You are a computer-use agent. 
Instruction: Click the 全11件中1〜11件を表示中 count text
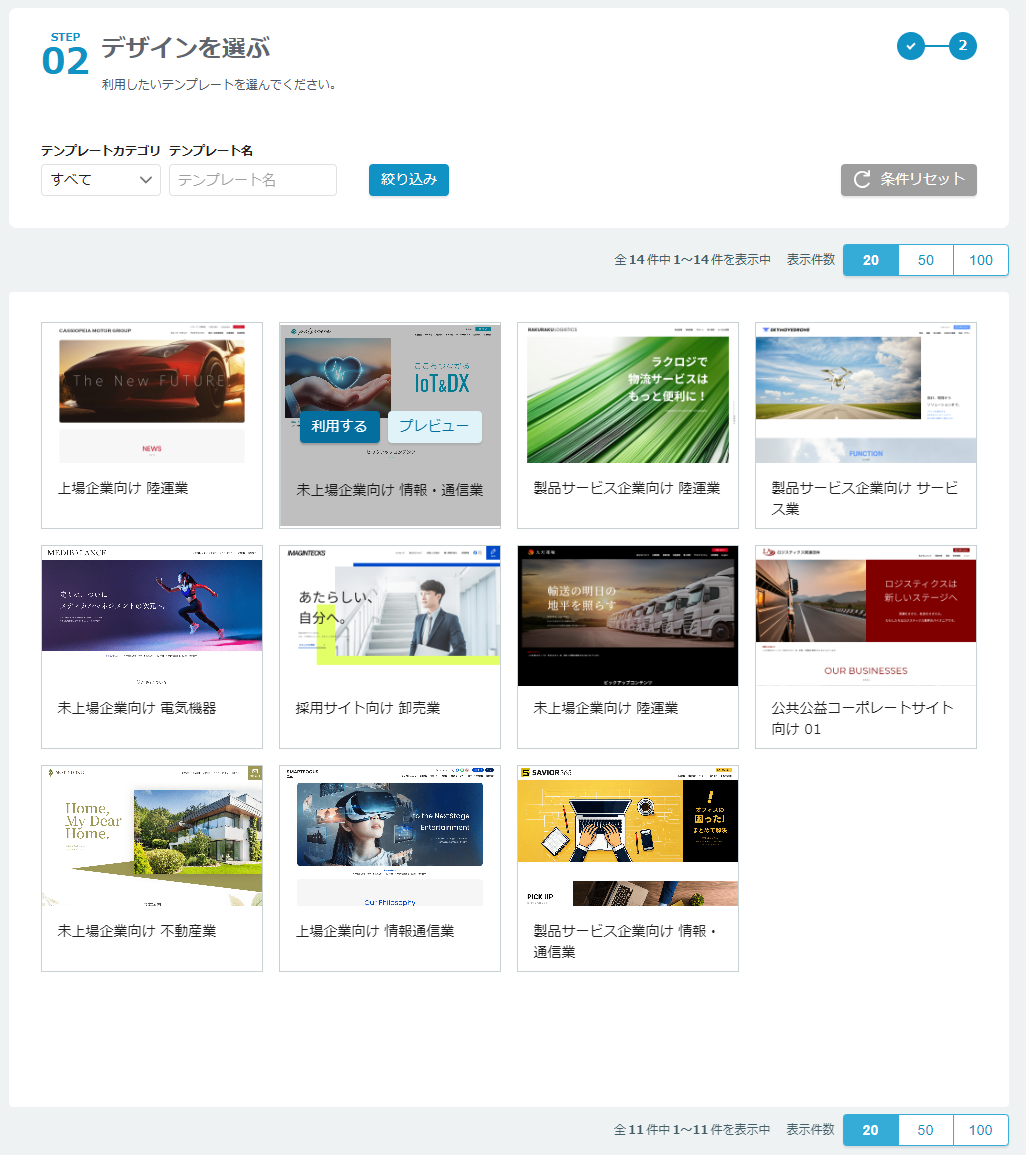tap(692, 1130)
